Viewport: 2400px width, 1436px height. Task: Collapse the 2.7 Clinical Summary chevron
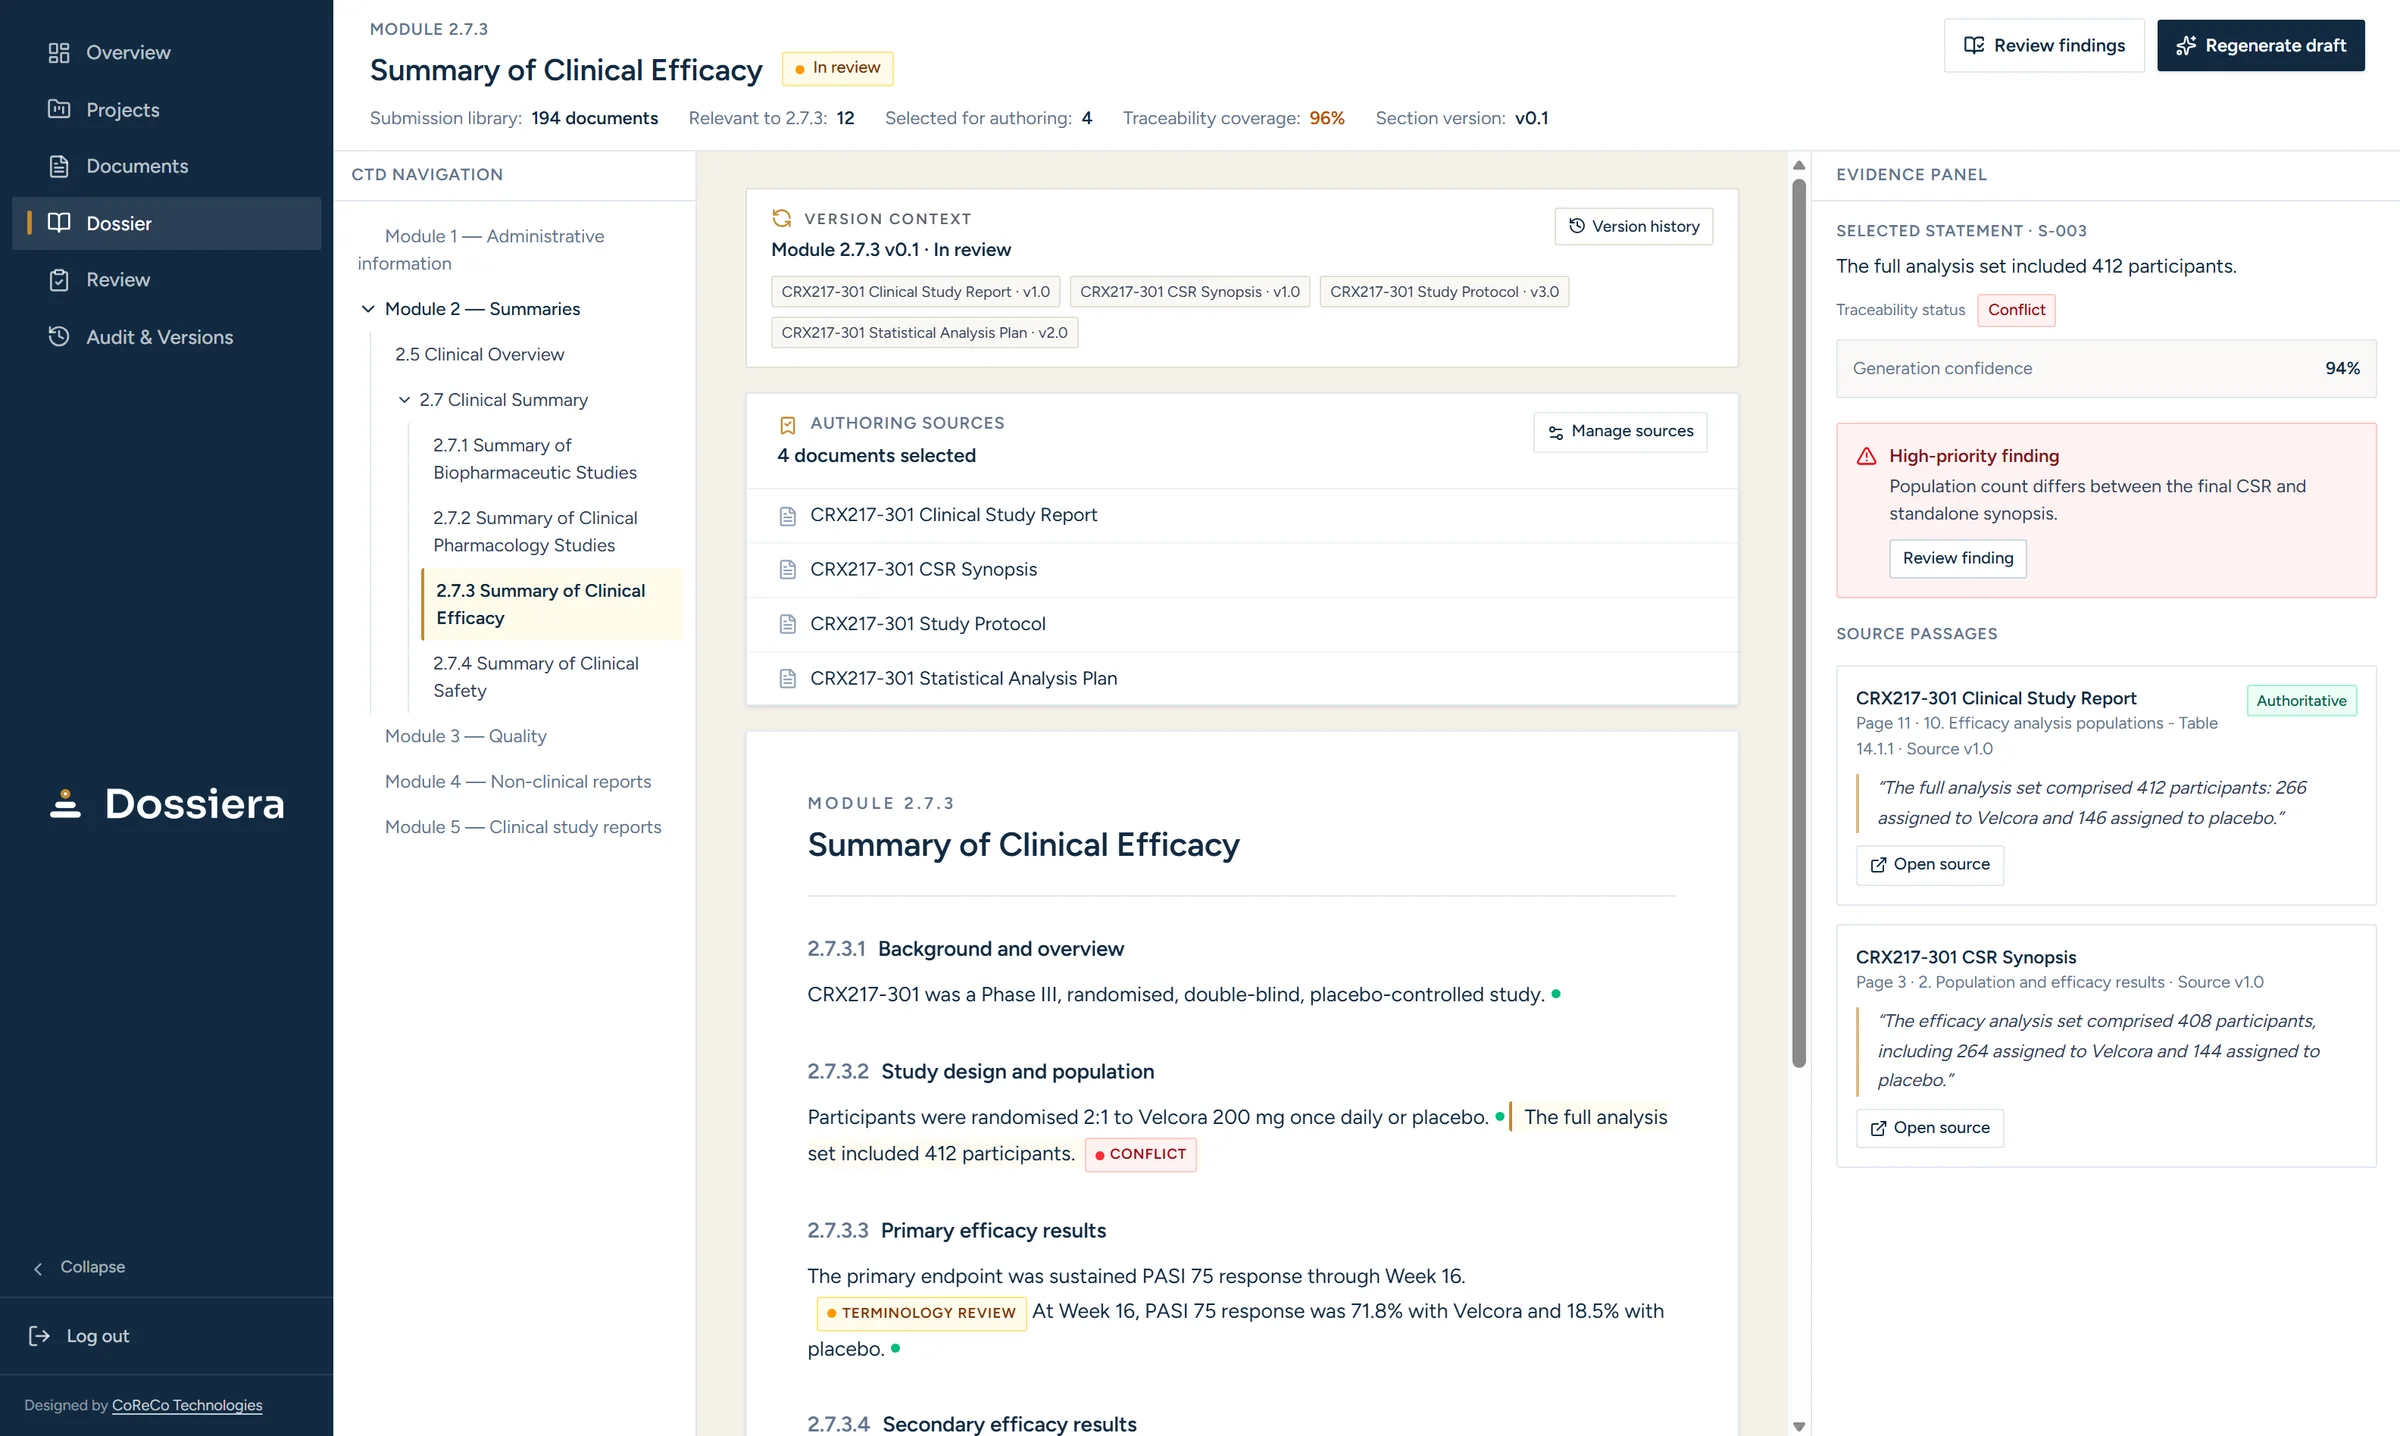[x=404, y=400]
